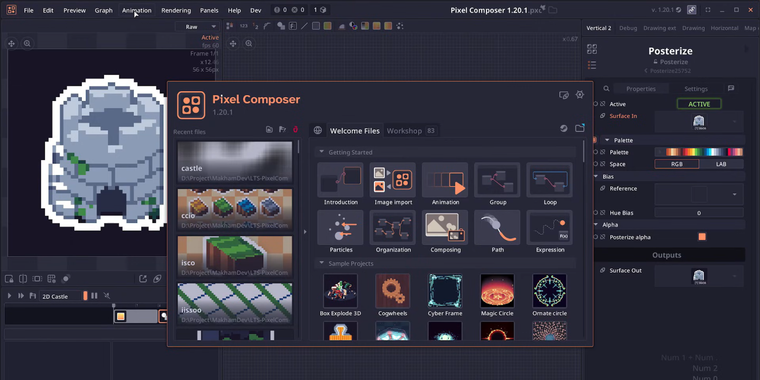Click the orbit icon at preview toolbar right
Viewport: 760px width, 380px height.
[157, 279]
